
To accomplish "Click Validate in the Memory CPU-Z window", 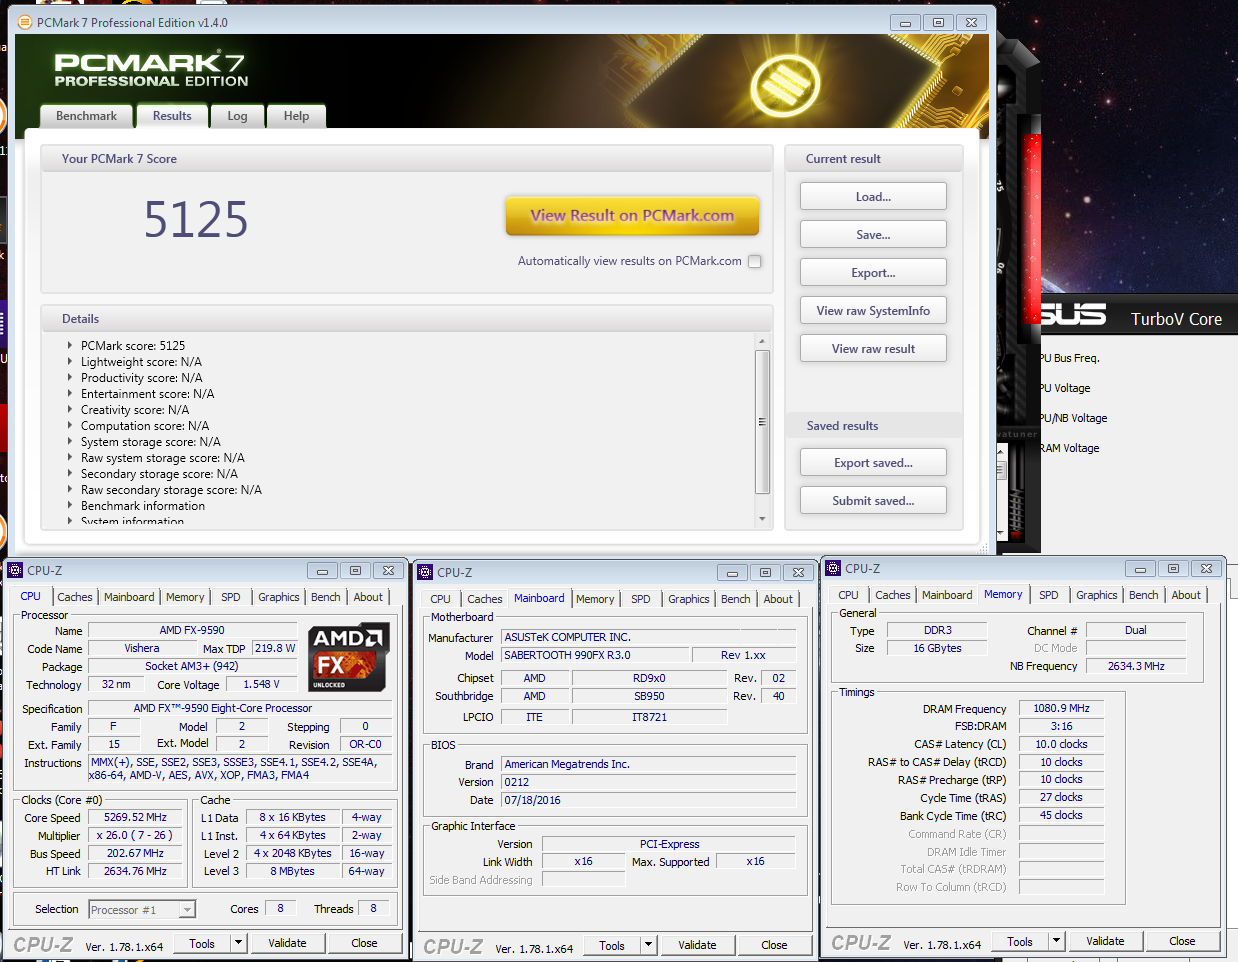I will coord(1105,941).
